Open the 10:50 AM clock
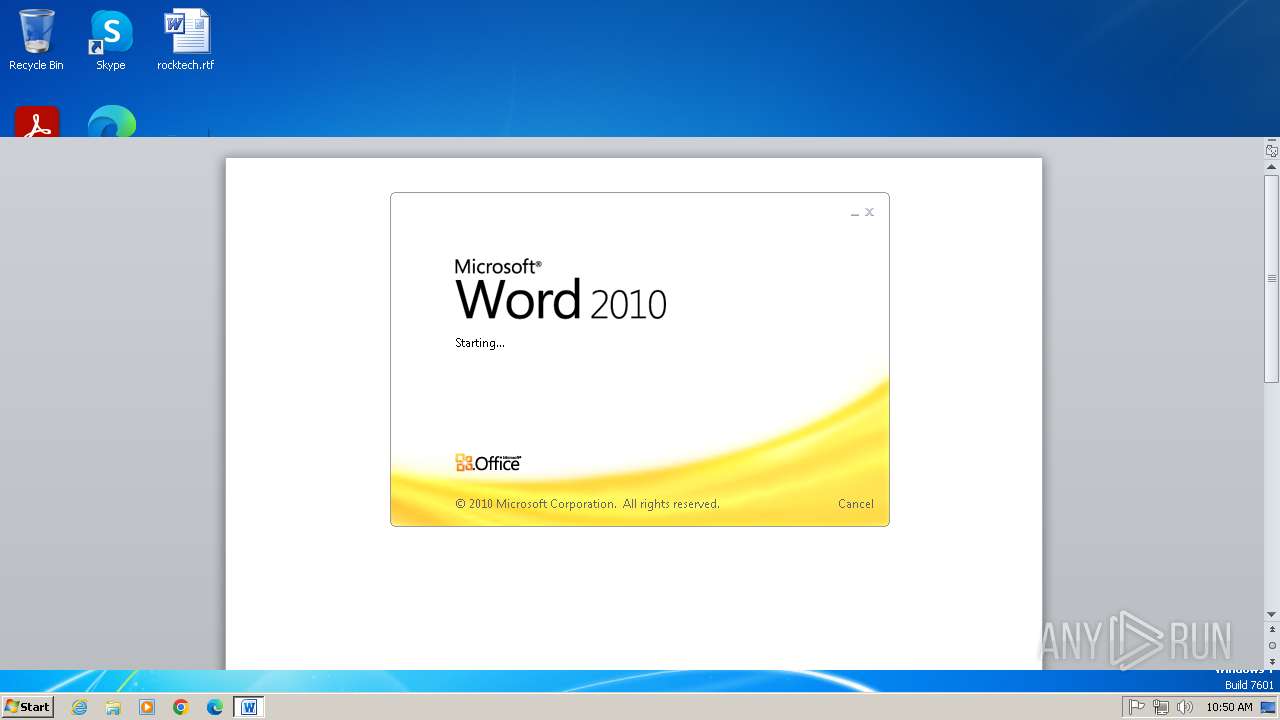1280x720 pixels. pyautogui.click(x=1229, y=707)
